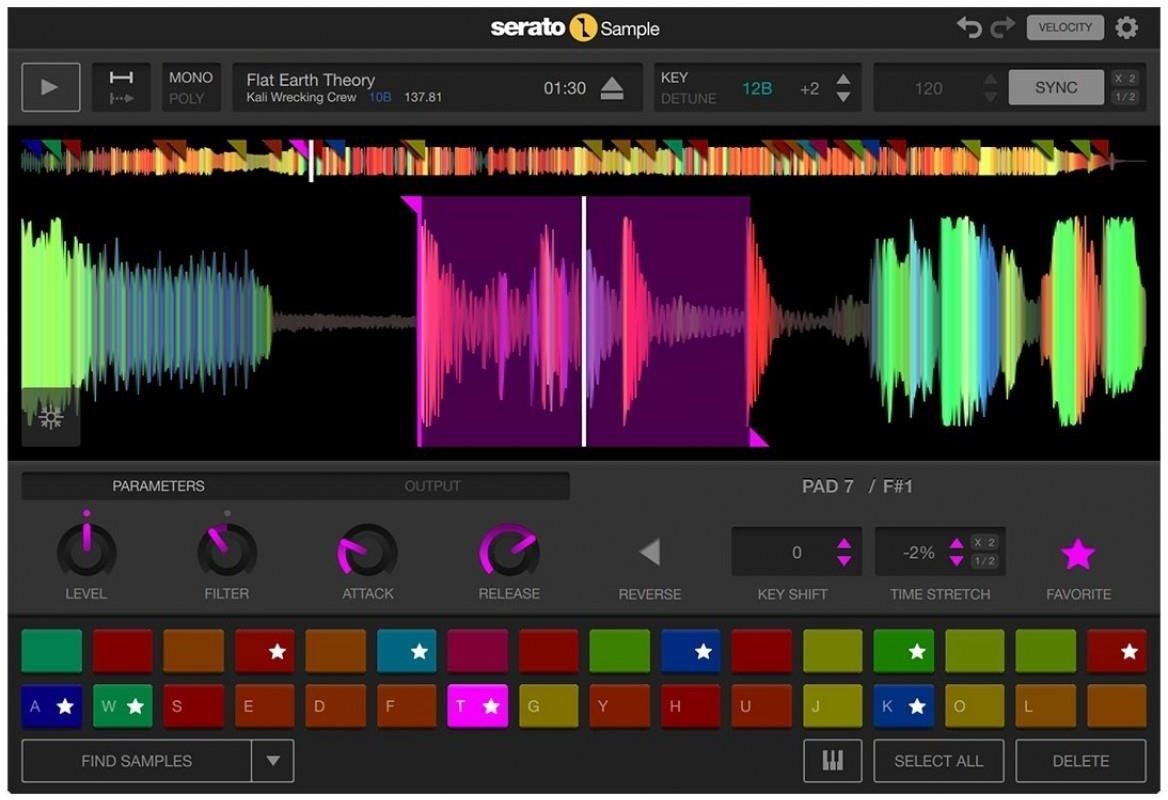
Task: Click the Reverse triangle icon
Action: [650, 552]
